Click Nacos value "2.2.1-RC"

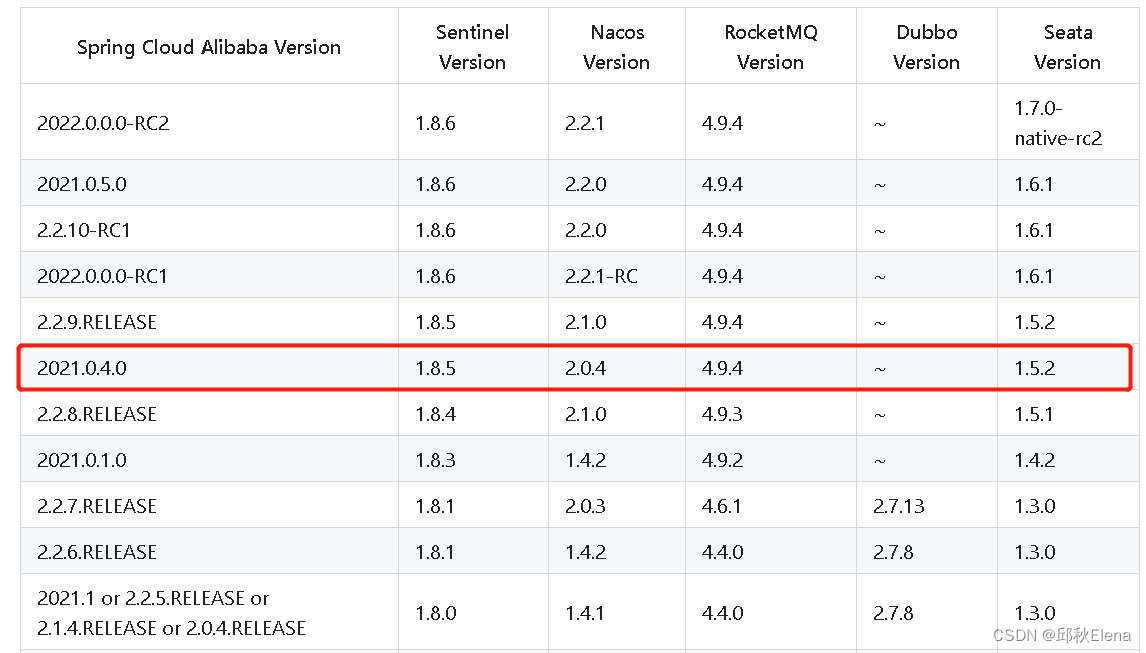pos(602,276)
